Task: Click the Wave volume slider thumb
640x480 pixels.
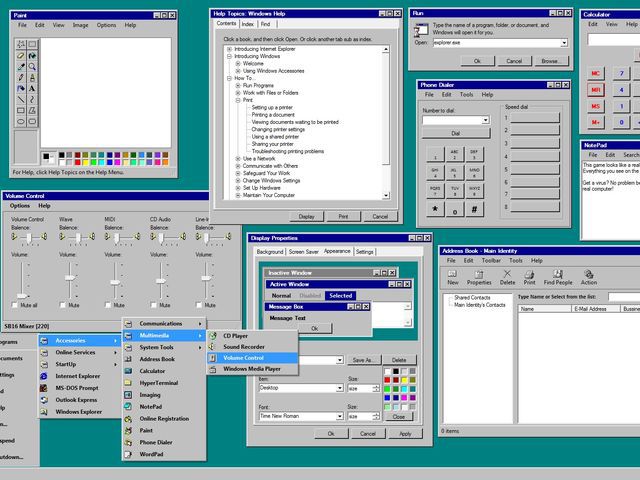Action: point(70,278)
